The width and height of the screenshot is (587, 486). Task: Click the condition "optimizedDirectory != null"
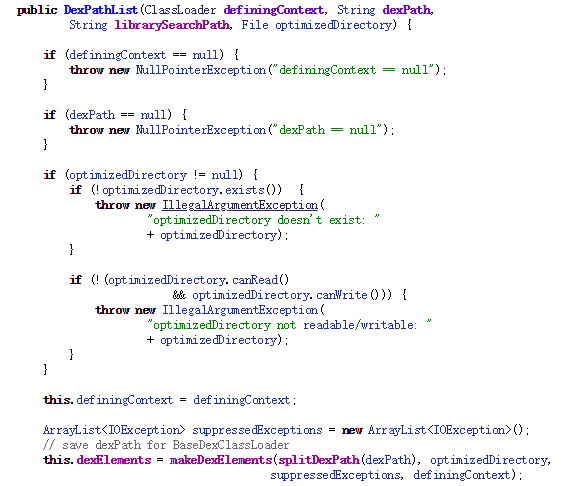[153, 175]
